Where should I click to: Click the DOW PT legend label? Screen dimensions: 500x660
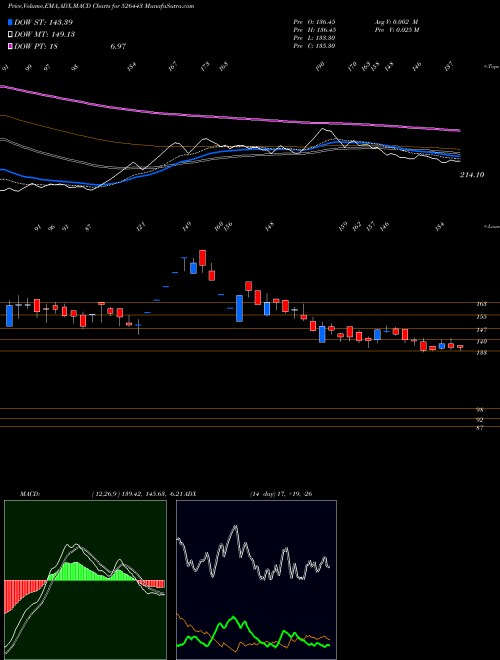coord(36,47)
